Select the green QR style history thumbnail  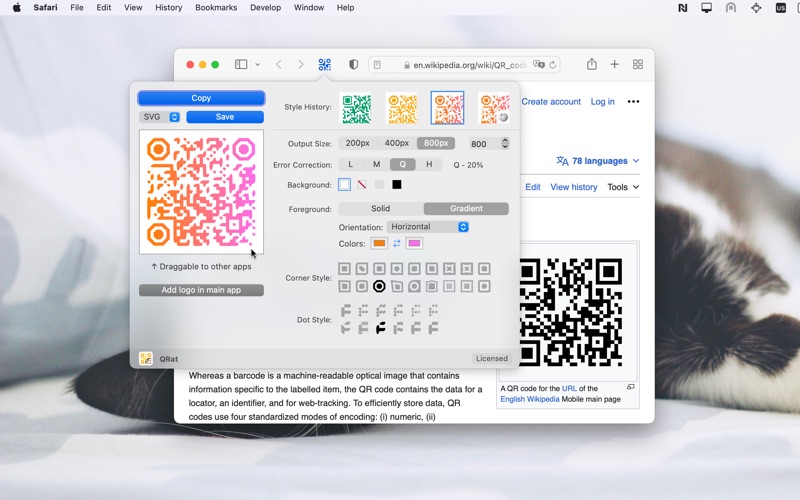click(x=356, y=108)
